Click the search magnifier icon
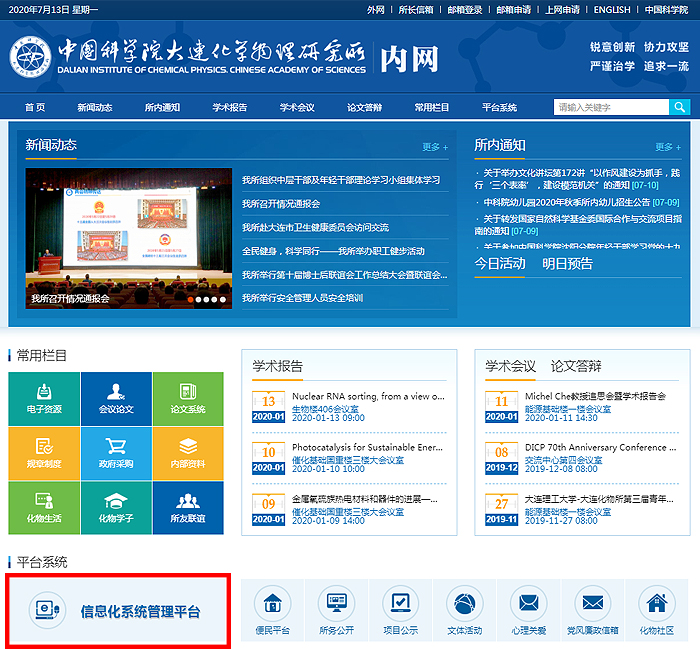Viewport: 700px width, 650px height. pos(680,107)
